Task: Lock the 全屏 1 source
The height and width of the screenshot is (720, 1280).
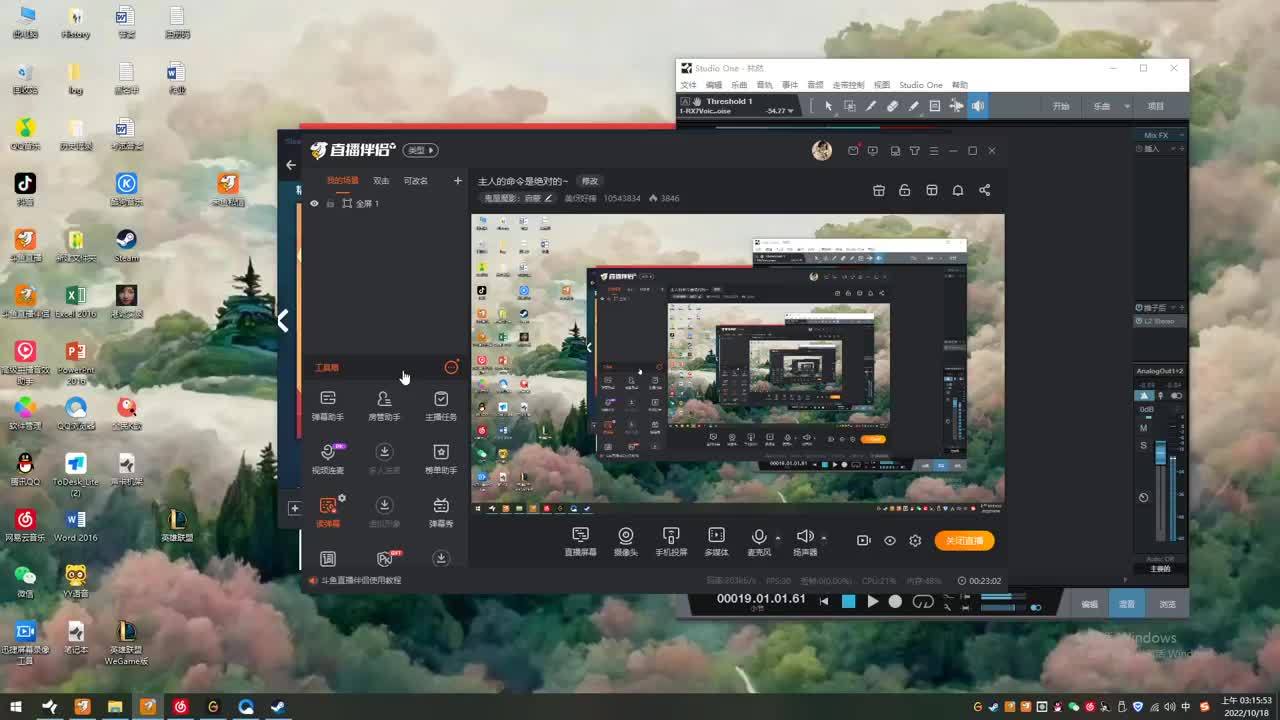Action: pos(330,203)
